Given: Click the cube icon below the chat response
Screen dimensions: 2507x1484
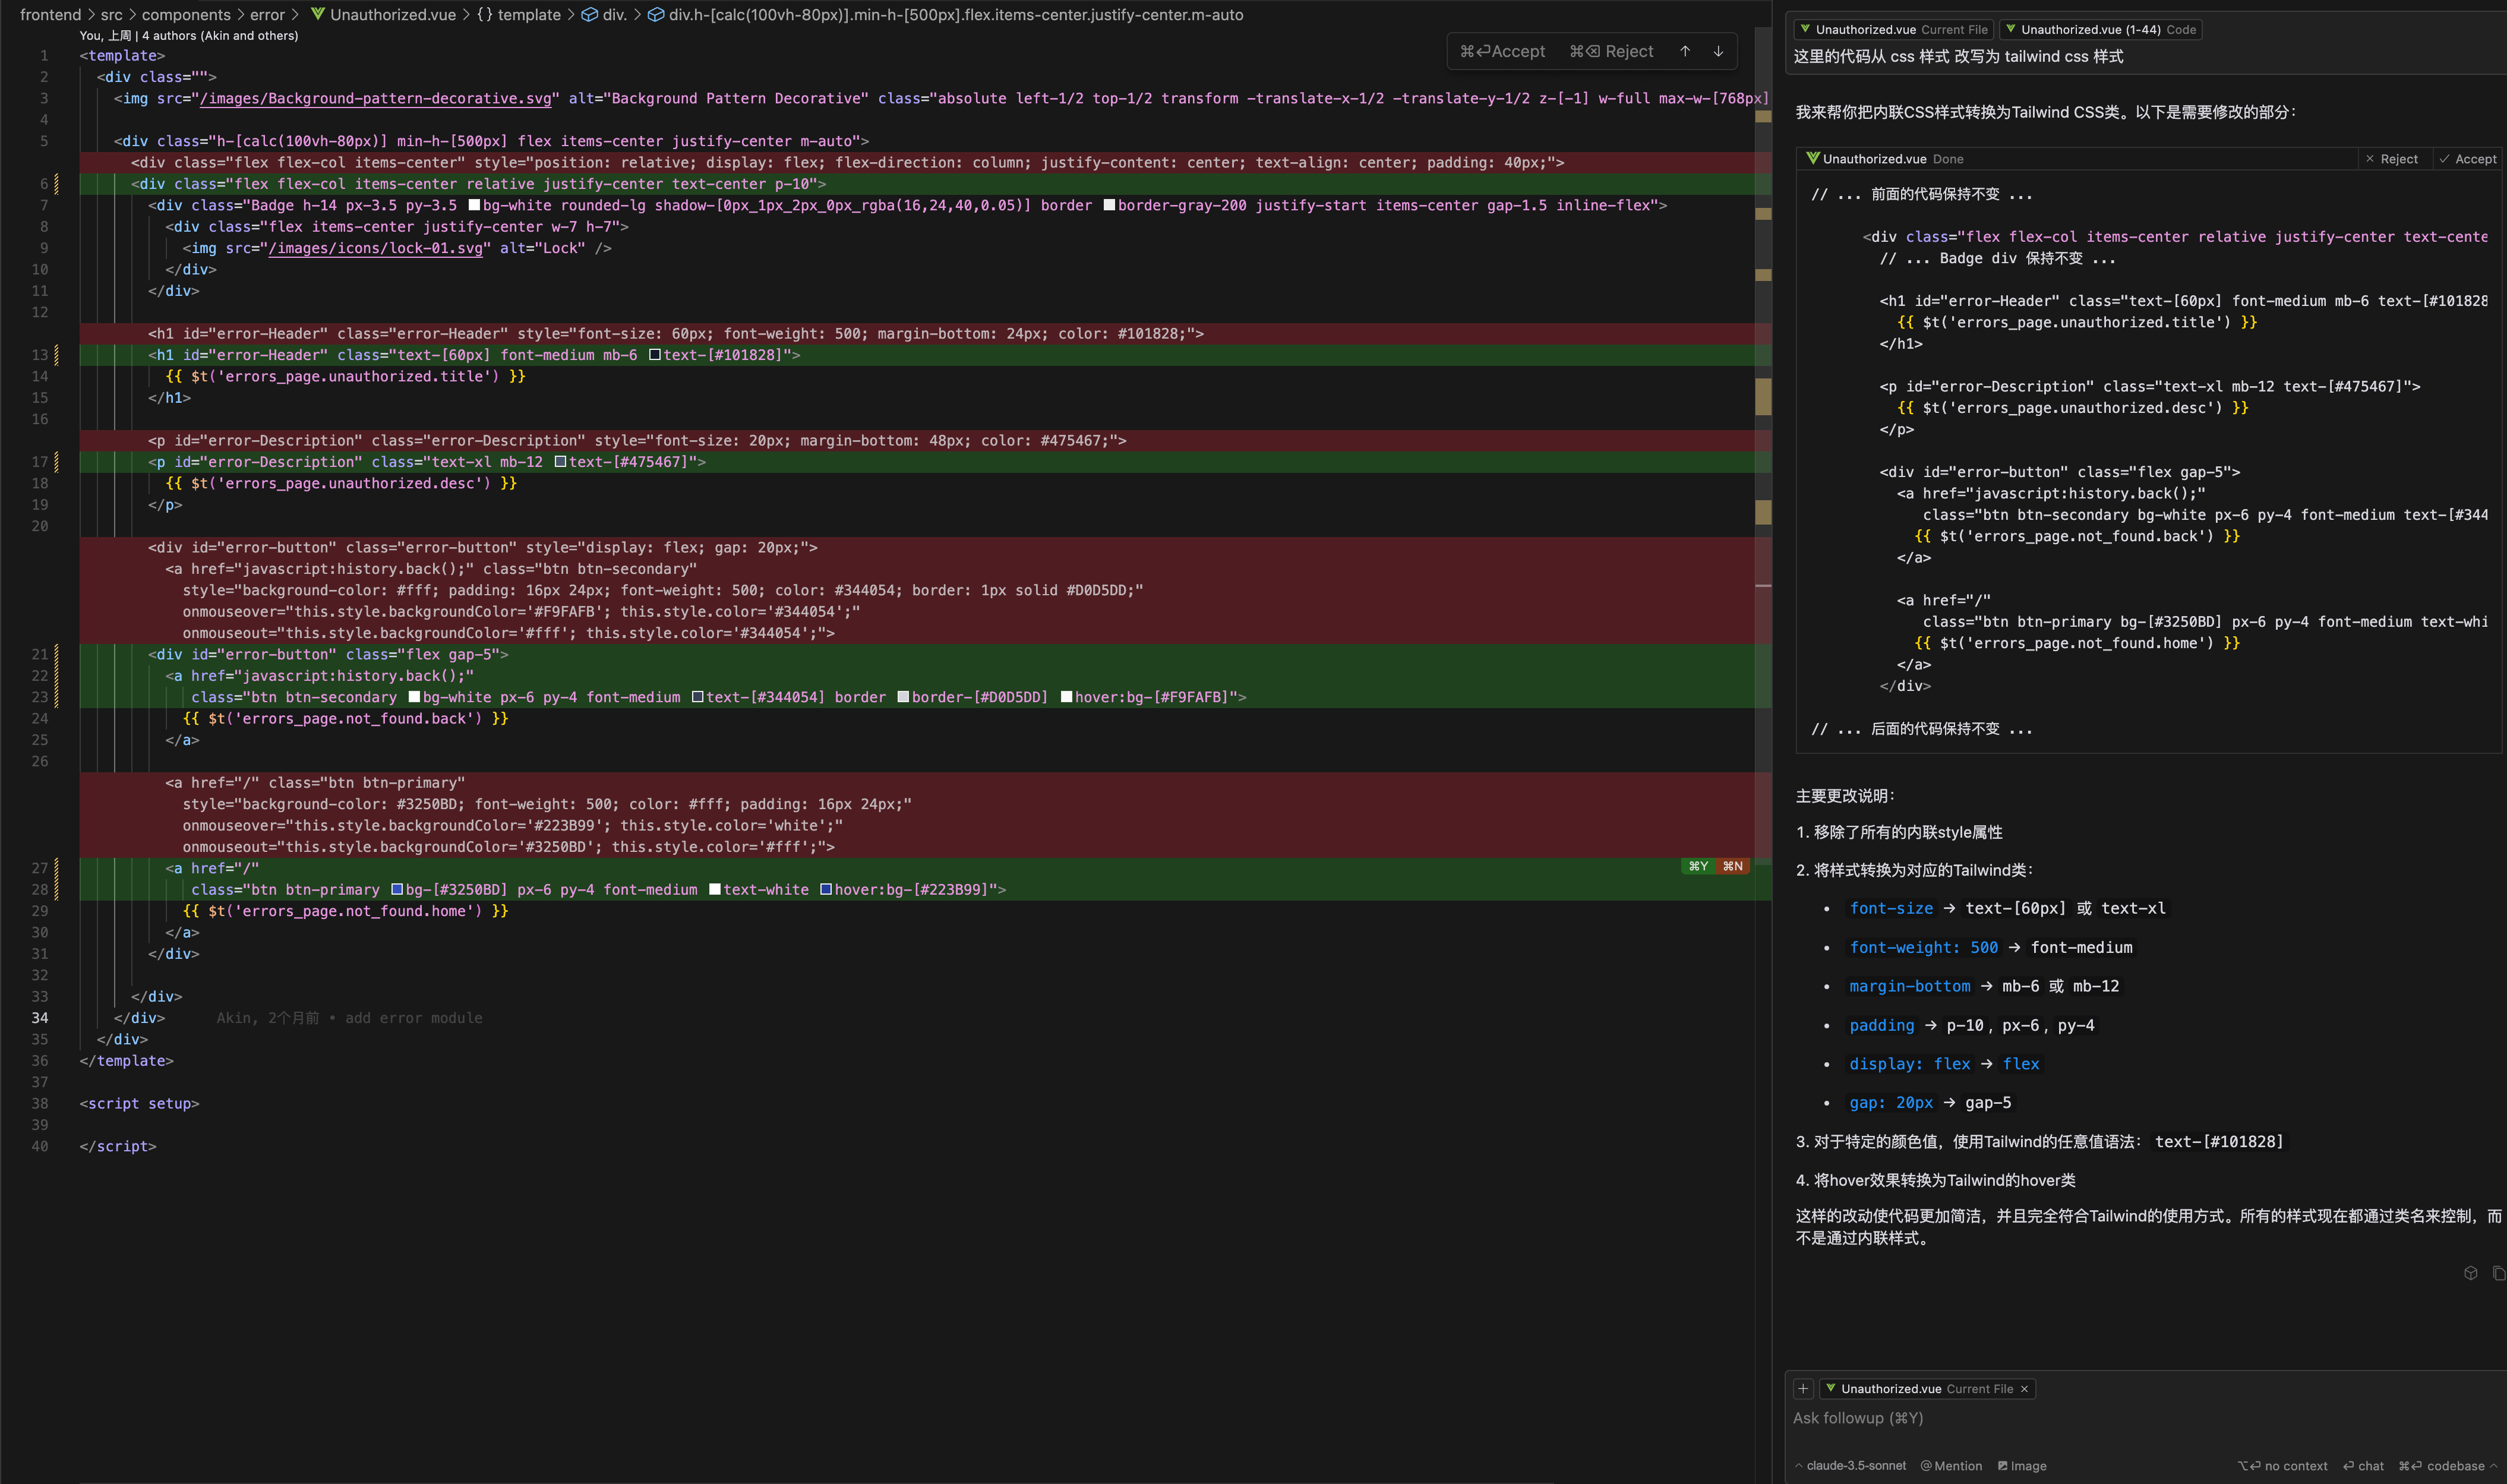Looking at the screenshot, I should (2470, 1273).
